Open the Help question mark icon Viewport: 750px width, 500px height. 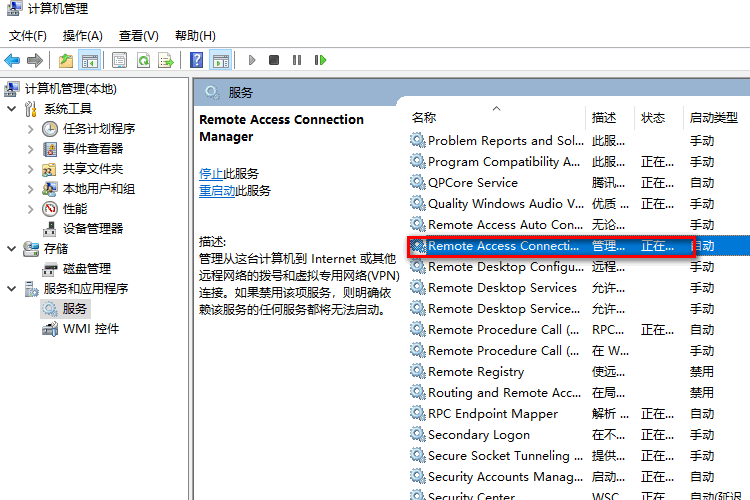(x=197, y=60)
